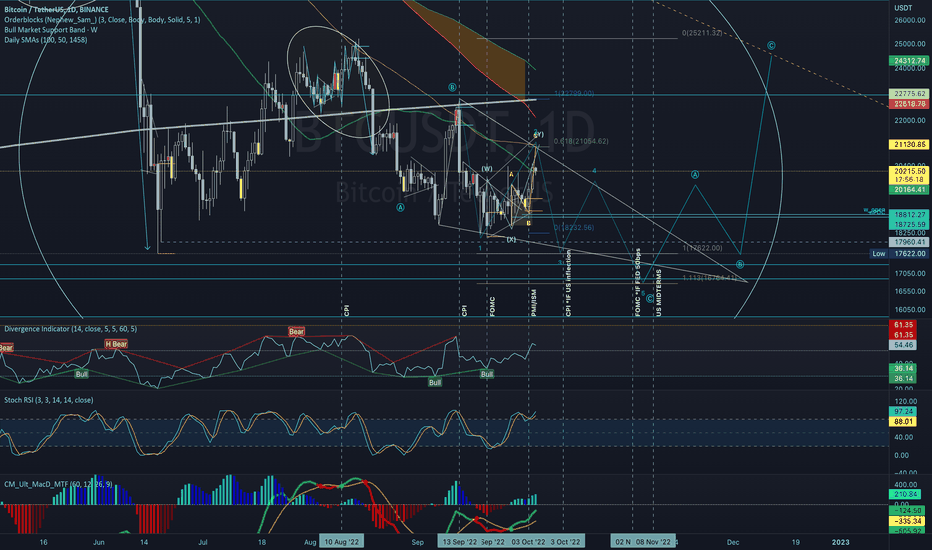Click the Dec label on time axis
Screen dimensions: 932x550
click(733, 542)
